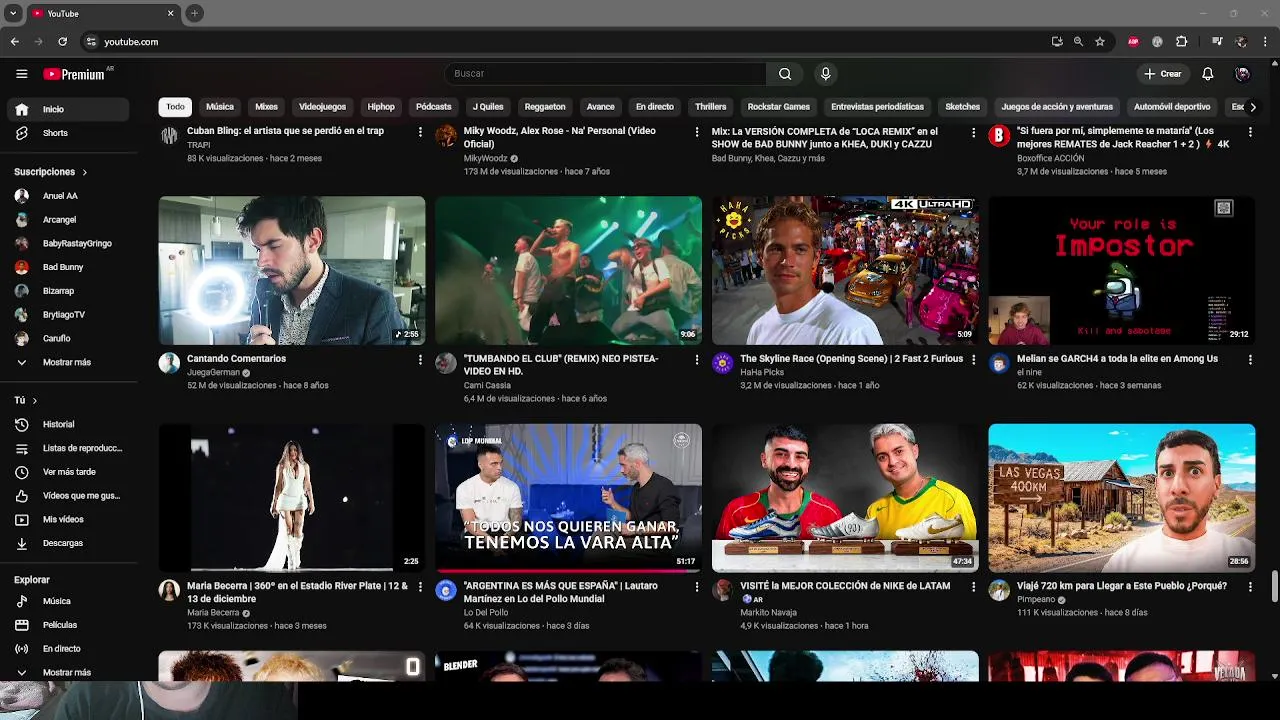
Task: Open Vídeos que me gustan
Action: coord(69,496)
